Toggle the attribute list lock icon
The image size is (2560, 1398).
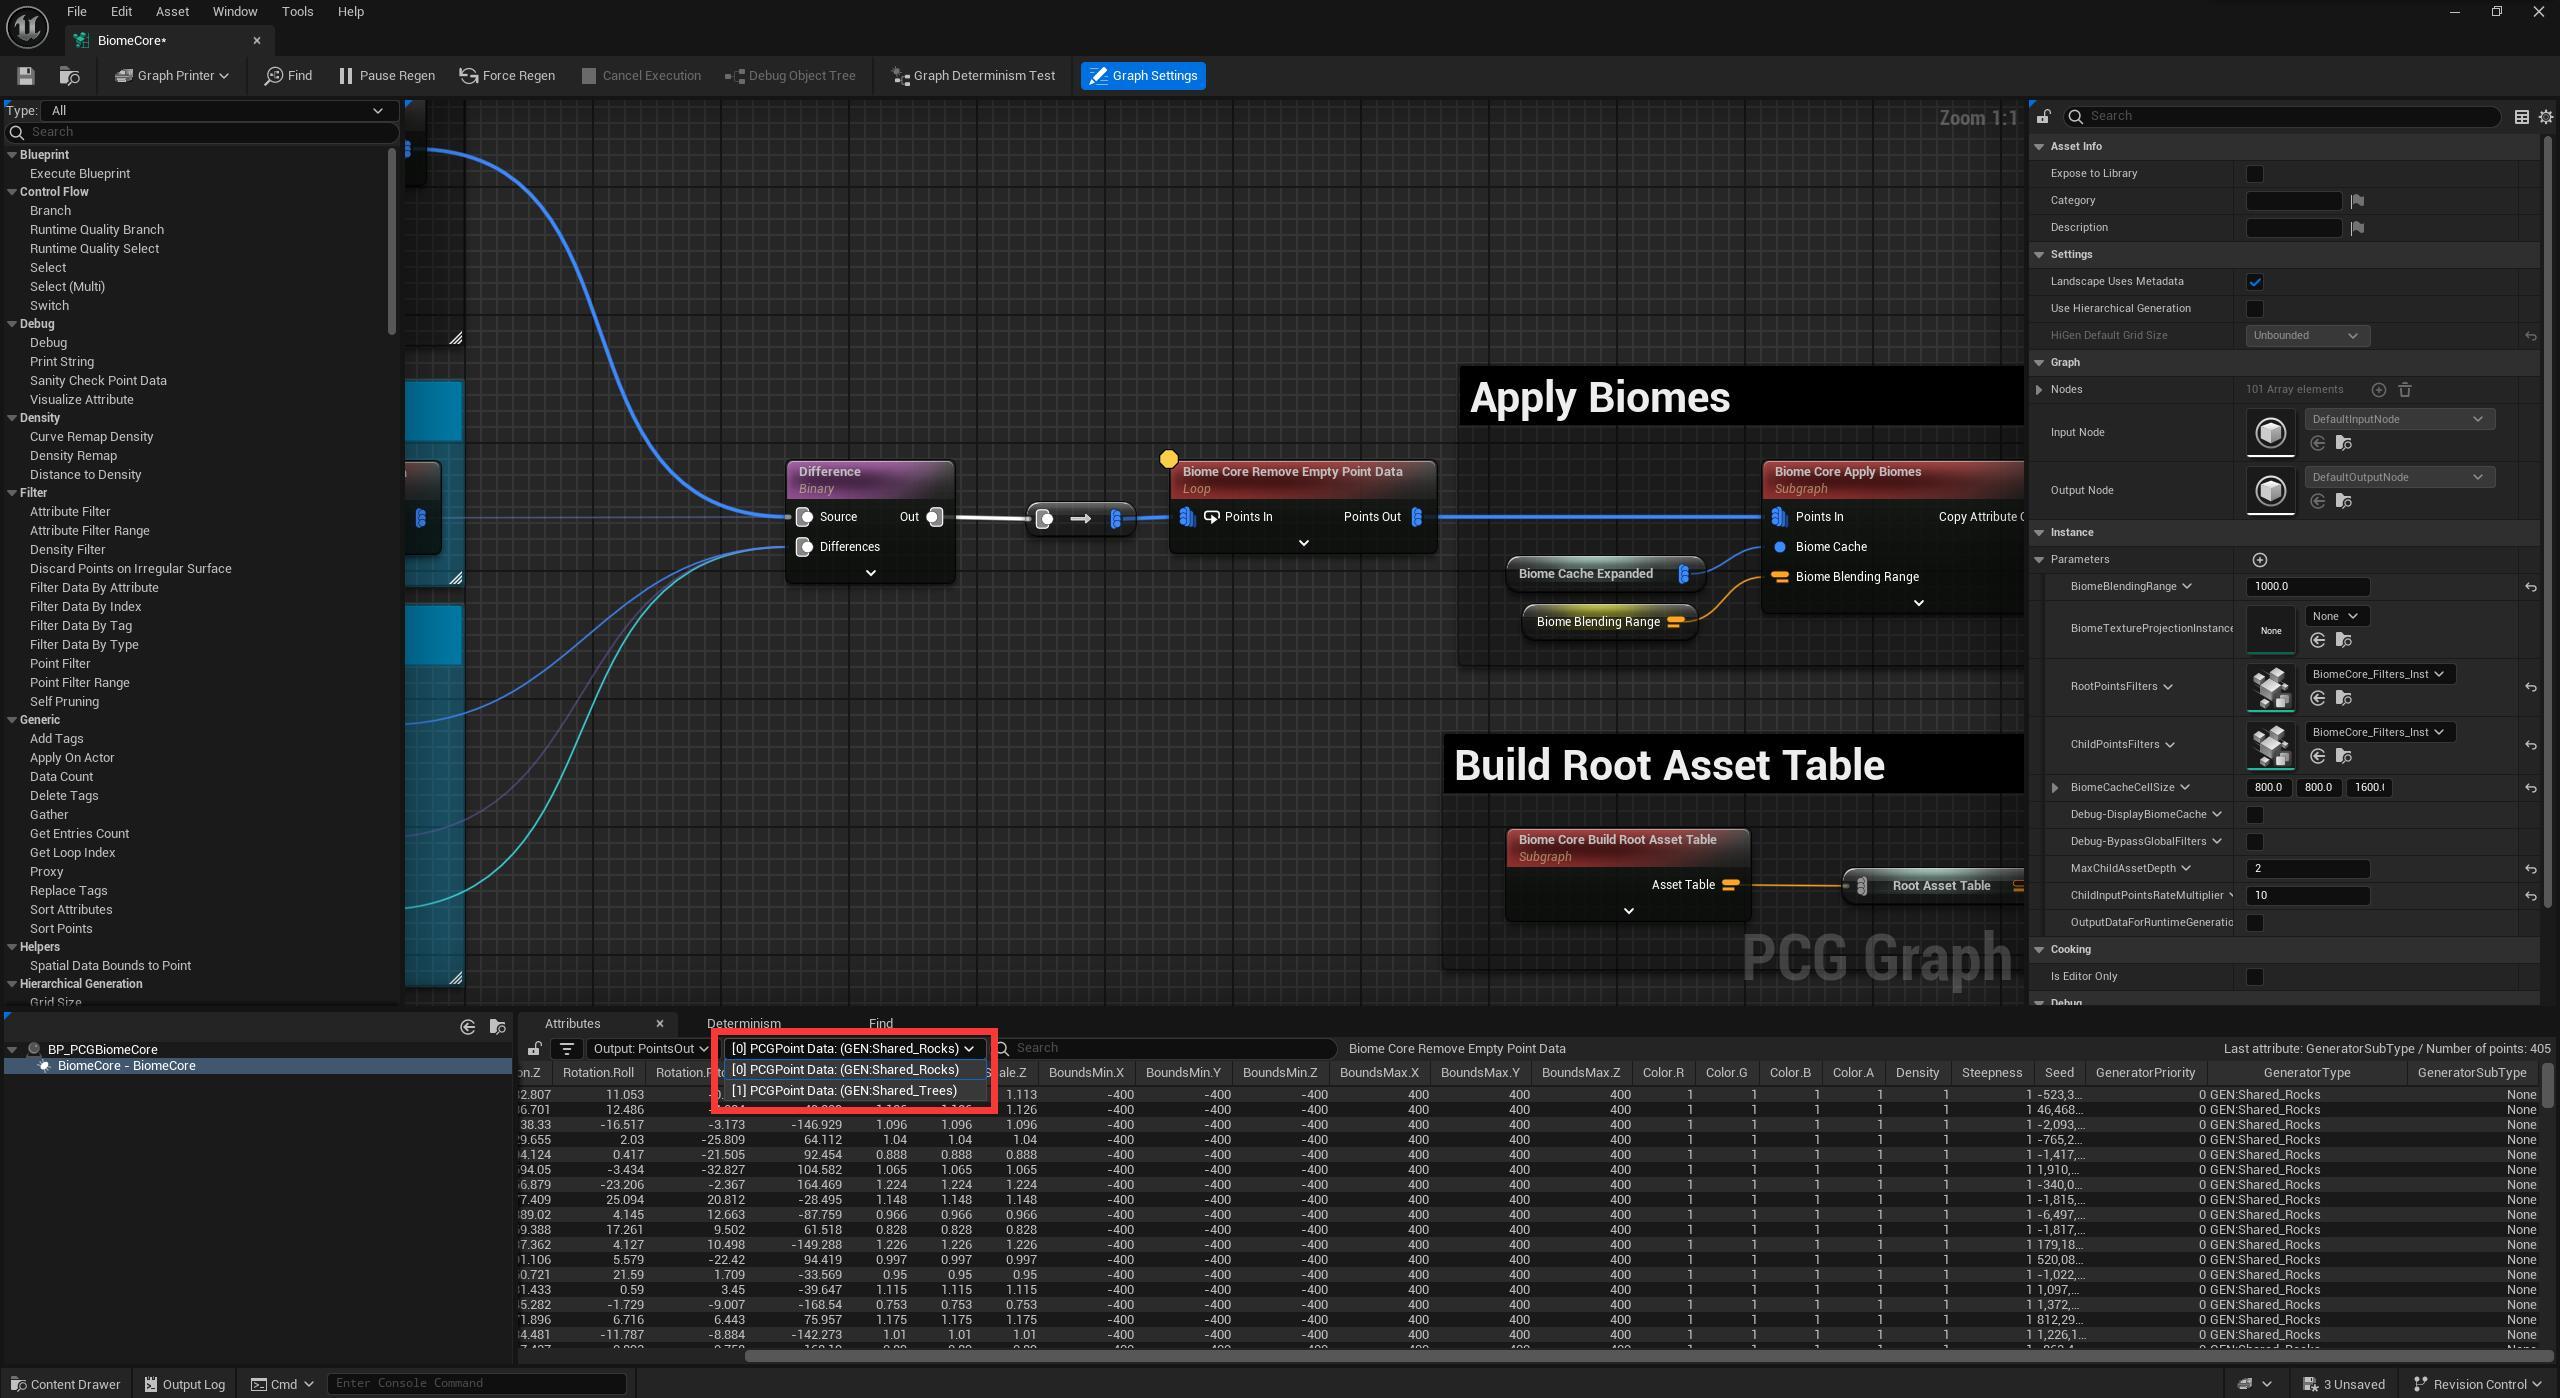coord(534,1049)
